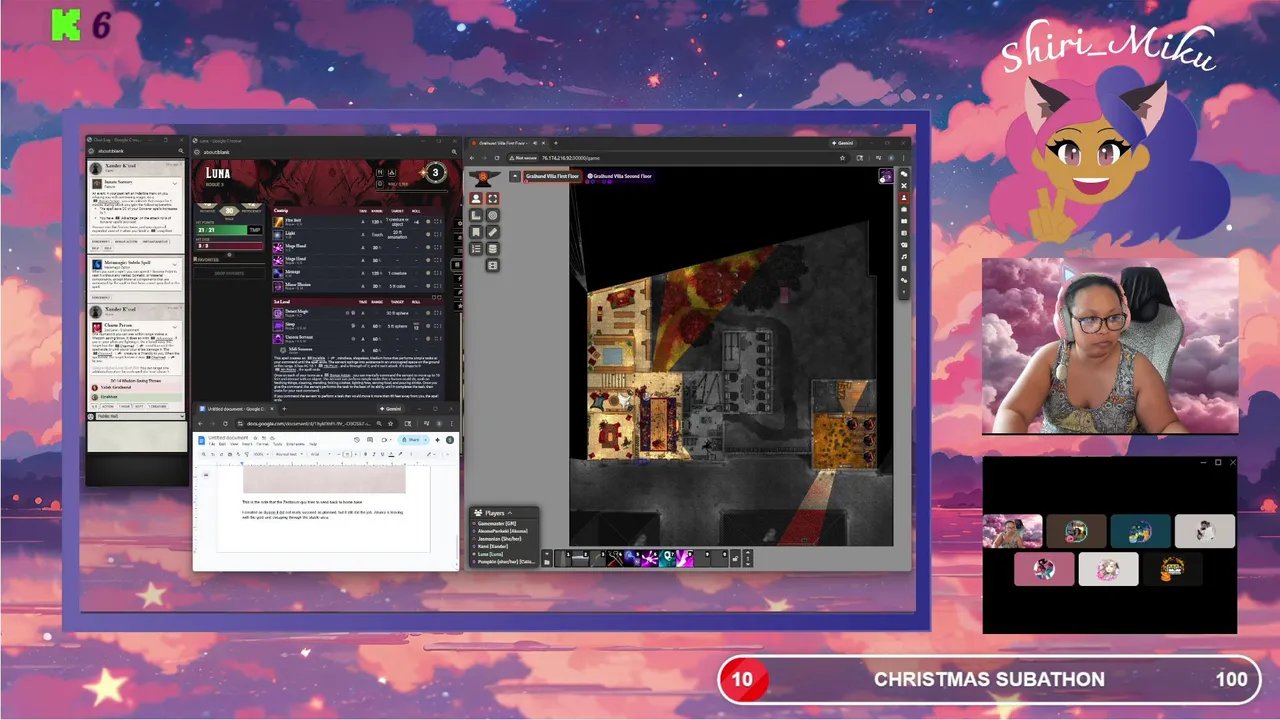Image resolution: width=1280 pixels, height=720 pixels.
Task: Switch to Graihund Villa First Floor scene
Action: click(x=553, y=176)
